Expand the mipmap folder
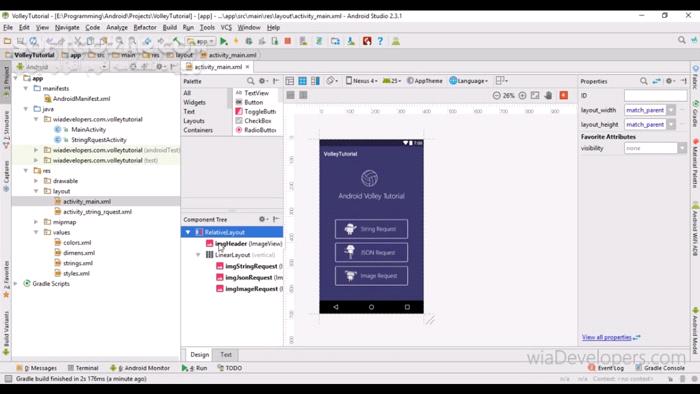 pos(36,222)
